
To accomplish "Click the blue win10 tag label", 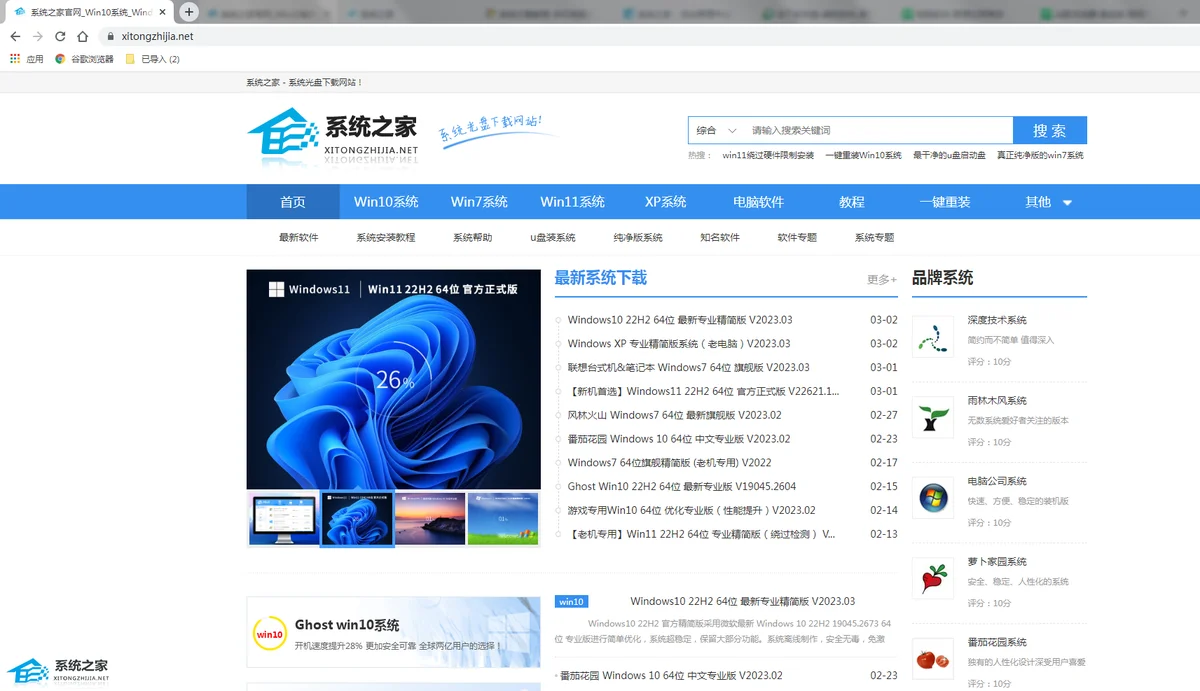I will tap(571, 602).
